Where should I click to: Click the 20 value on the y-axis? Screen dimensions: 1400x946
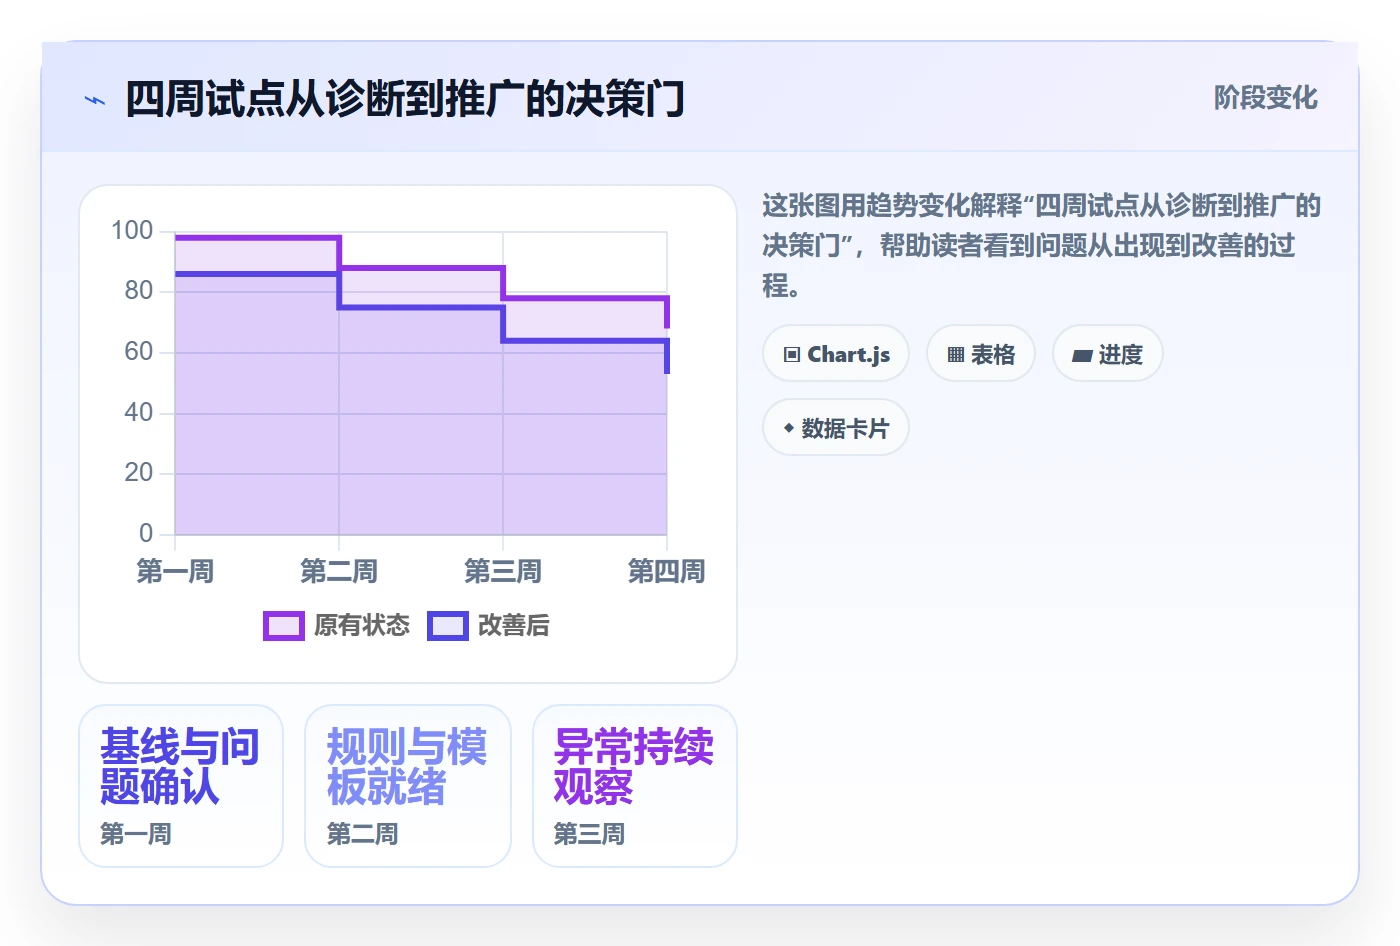[139, 473]
